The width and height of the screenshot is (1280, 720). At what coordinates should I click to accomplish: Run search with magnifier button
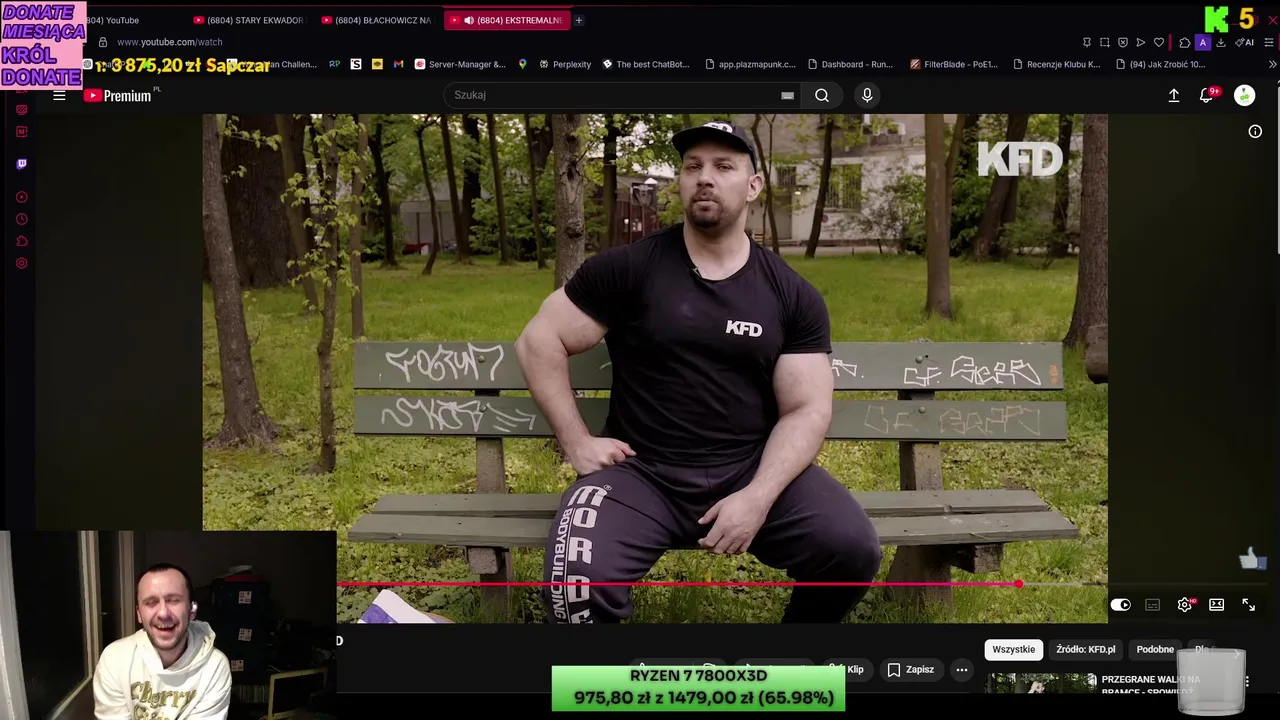822,95
